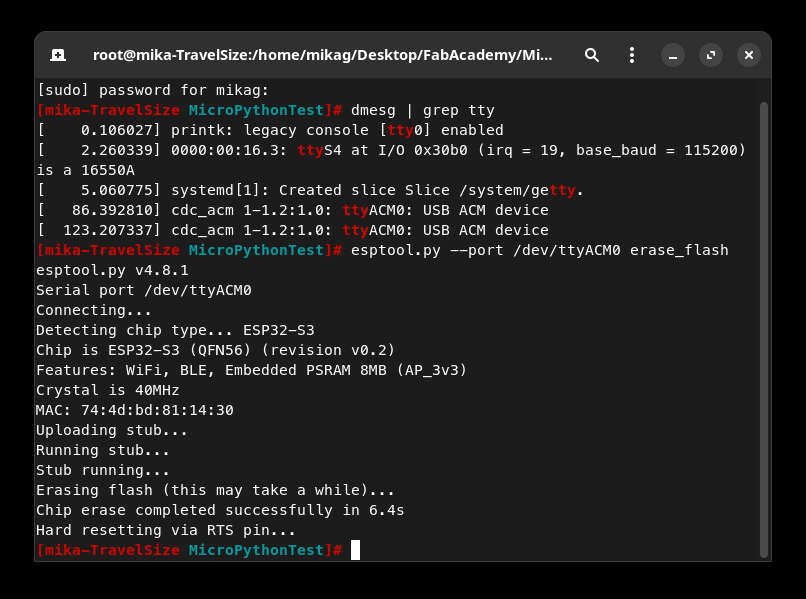806x599 pixels.
Task: Click the MAC address 74:4d:bd:81:14:30
Action: point(157,410)
